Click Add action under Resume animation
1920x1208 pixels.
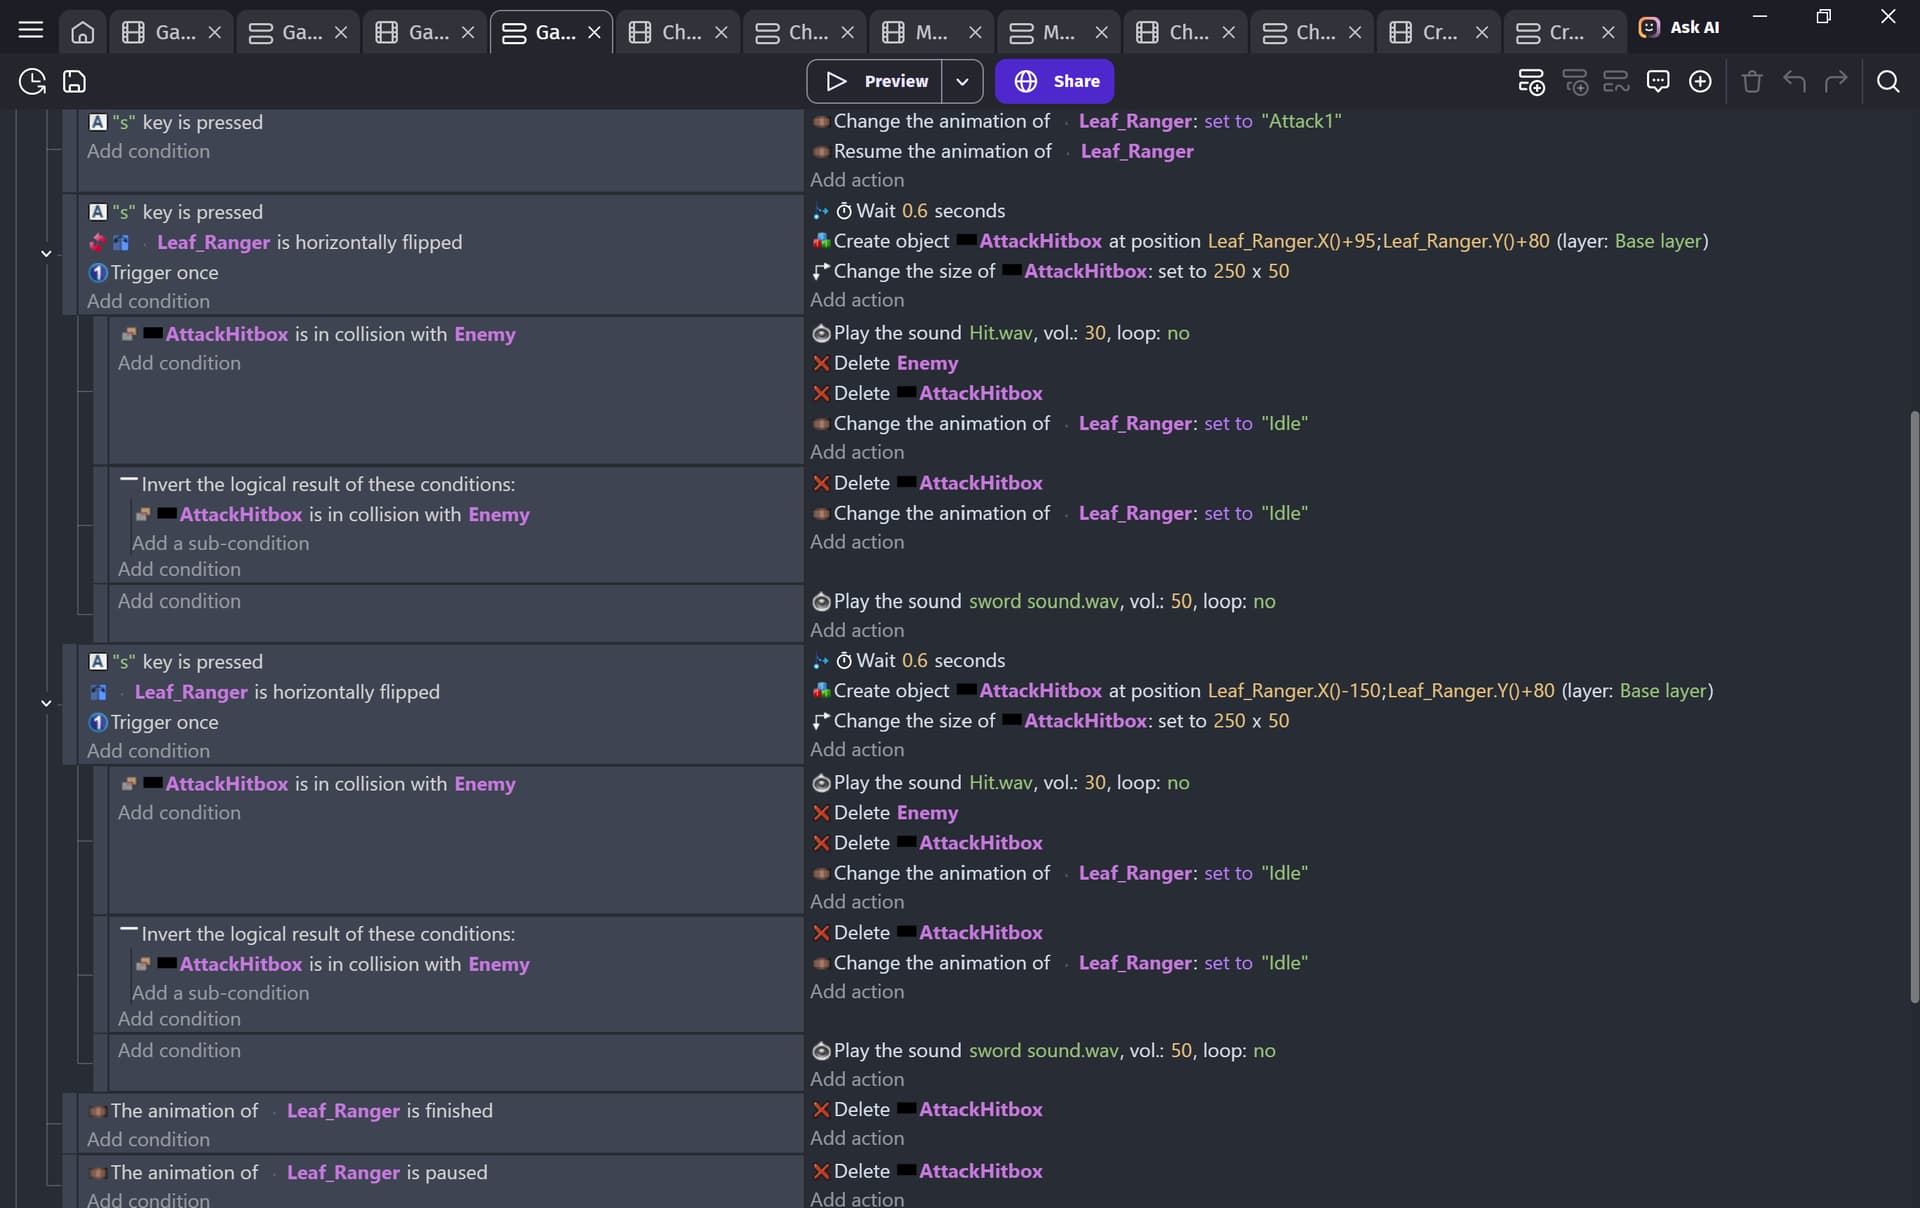click(857, 180)
